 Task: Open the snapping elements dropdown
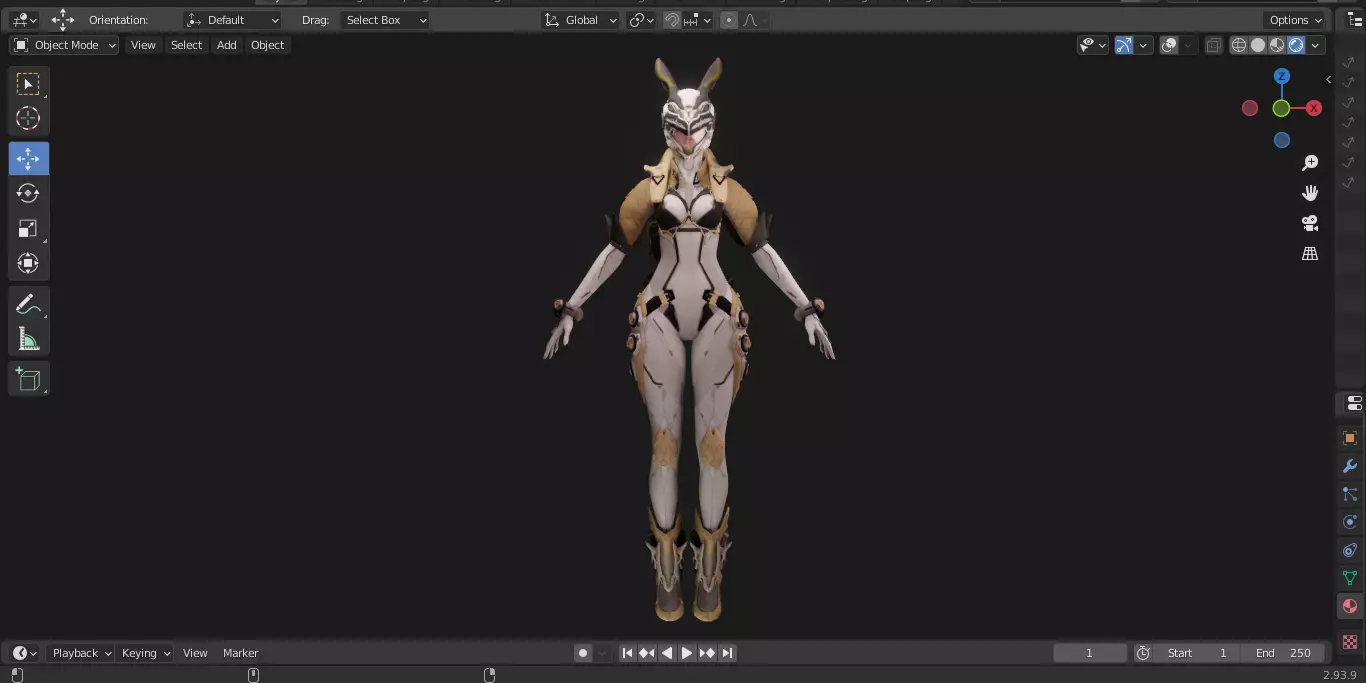pos(698,20)
